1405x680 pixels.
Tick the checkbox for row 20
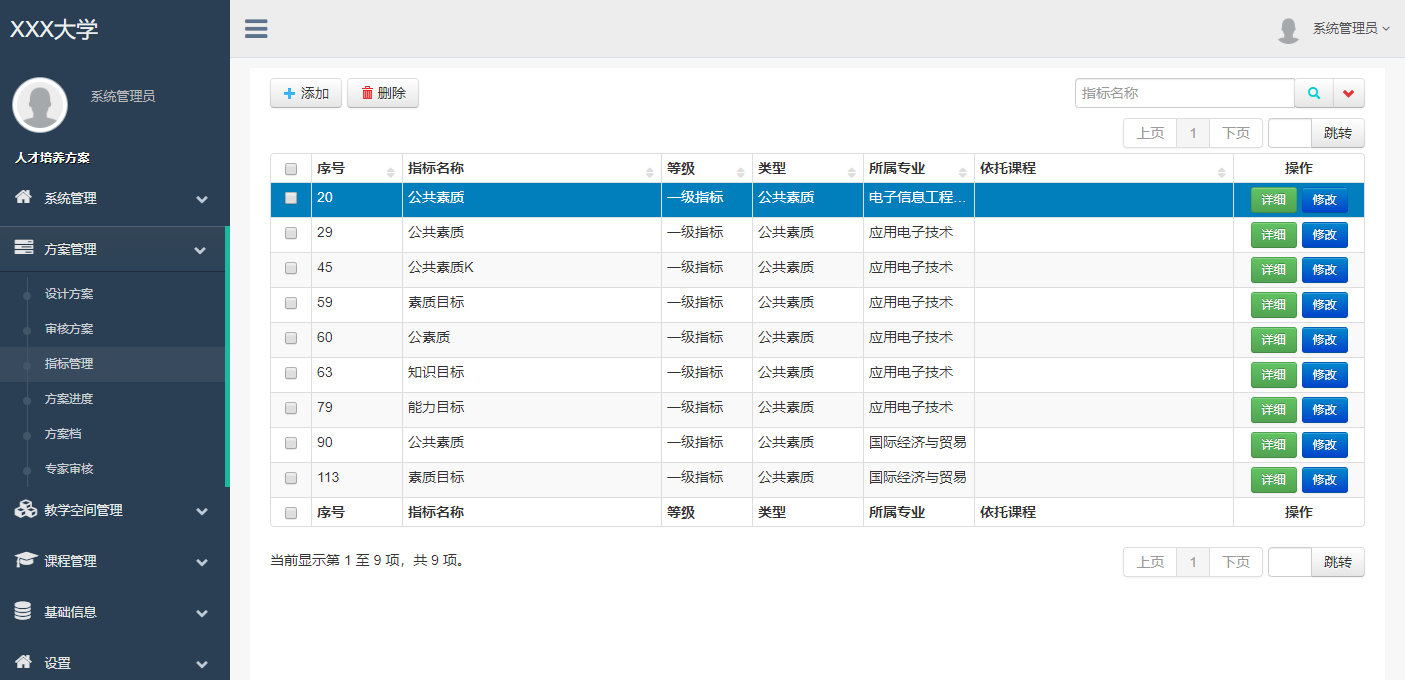point(291,198)
